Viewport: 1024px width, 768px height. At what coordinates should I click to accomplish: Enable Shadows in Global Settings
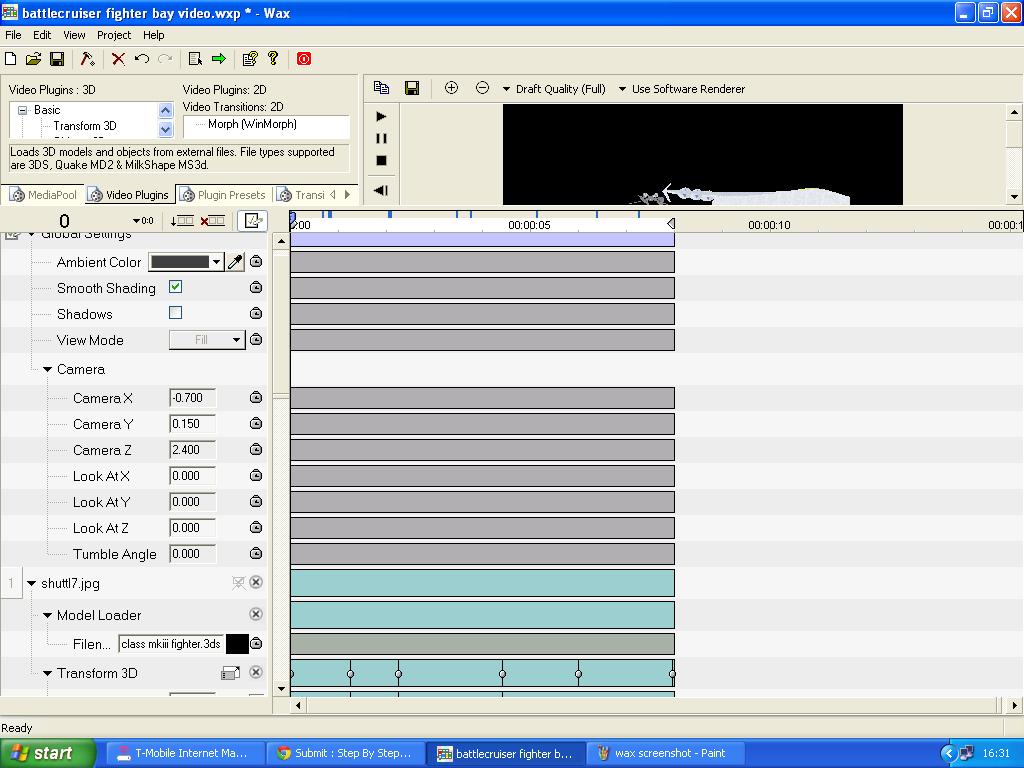176,314
